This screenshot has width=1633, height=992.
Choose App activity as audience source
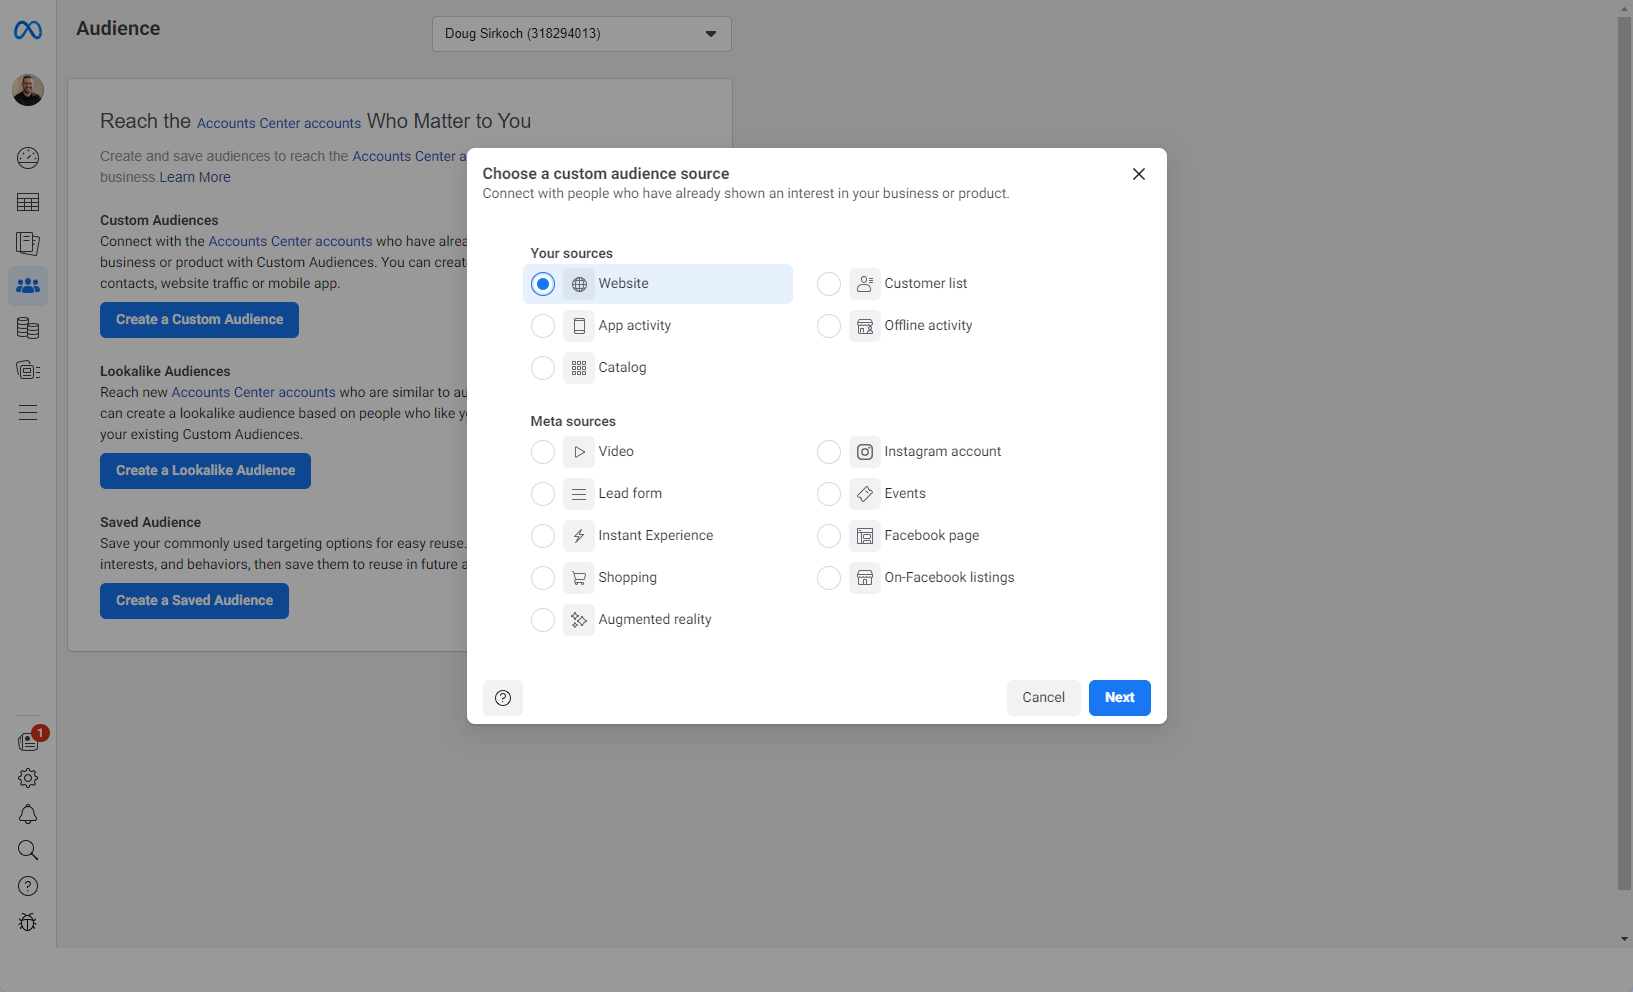(x=543, y=325)
